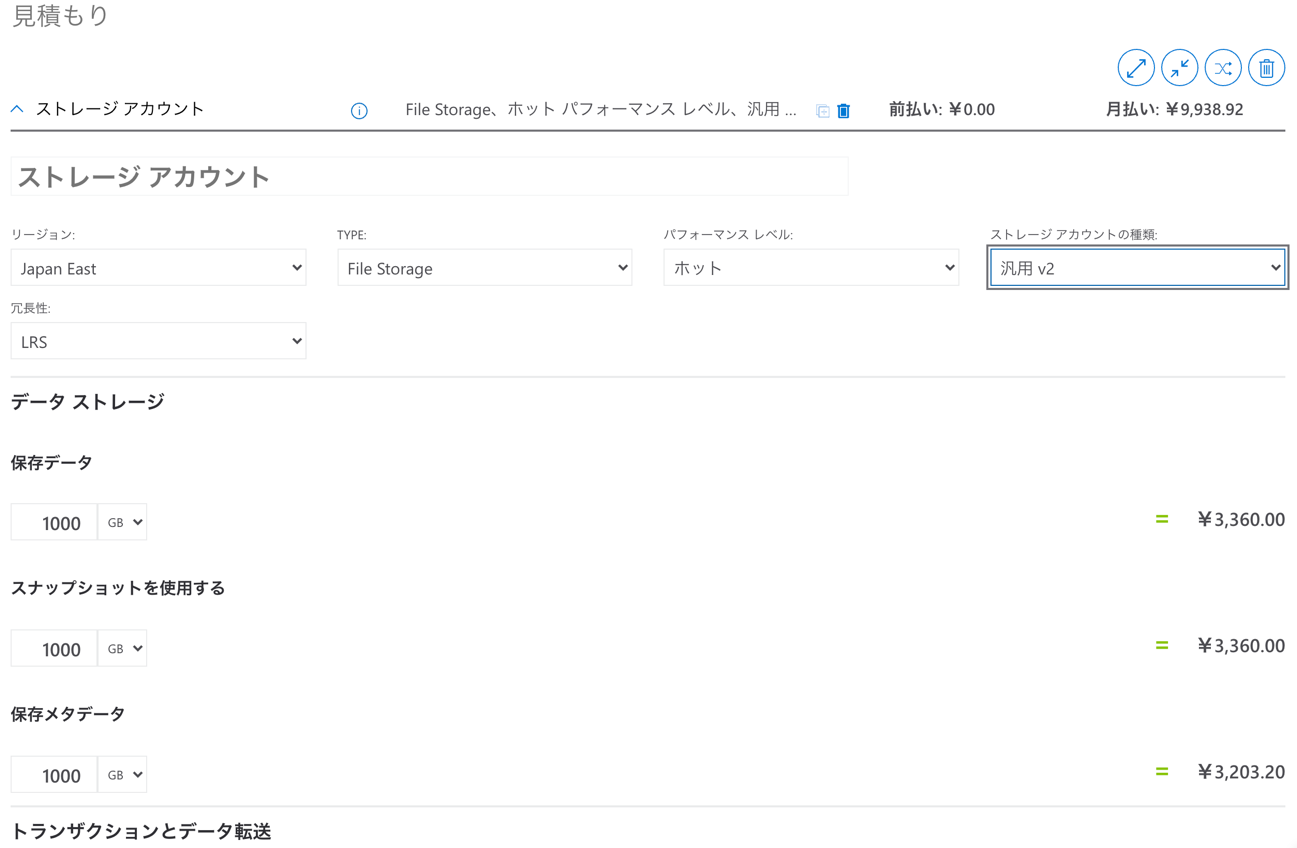1297x848 pixels.
Task: Open the info icon next to ストレージ アカウント
Action: pos(359,111)
